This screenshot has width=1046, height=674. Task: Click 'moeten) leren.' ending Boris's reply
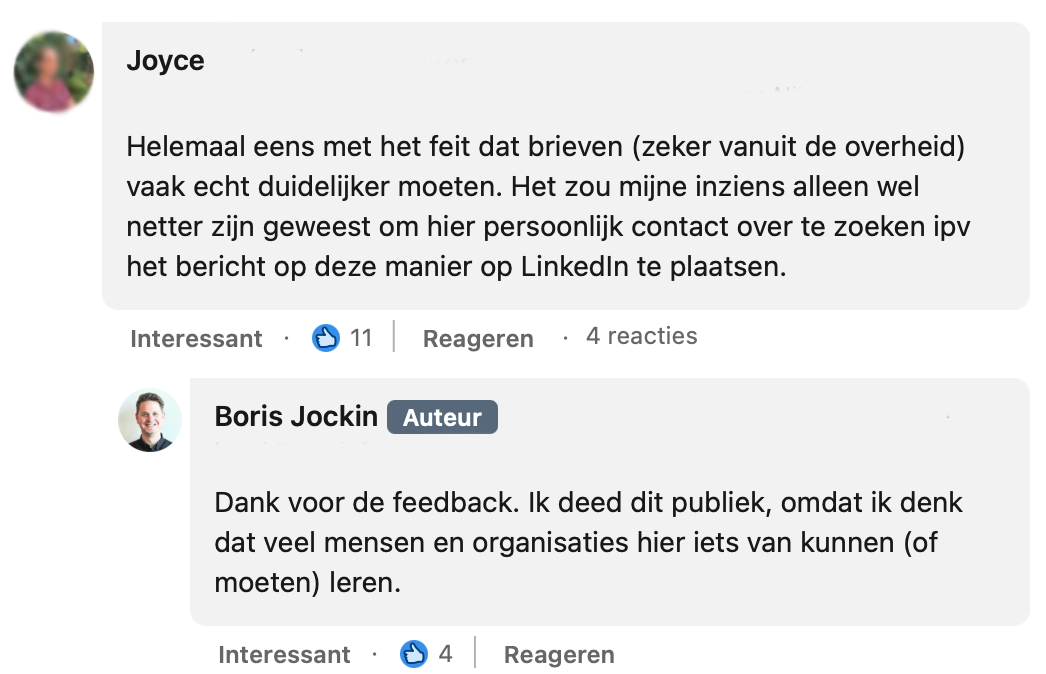[x=307, y=582]
